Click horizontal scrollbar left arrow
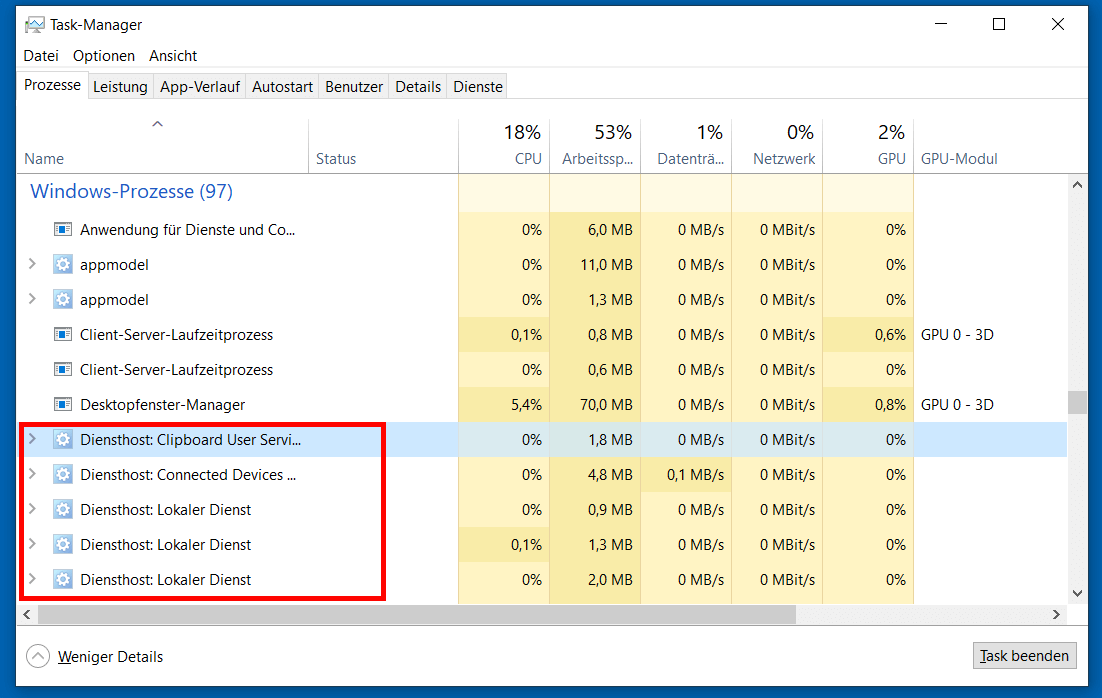The image size is (1102, 698). [x=27, y=614]
